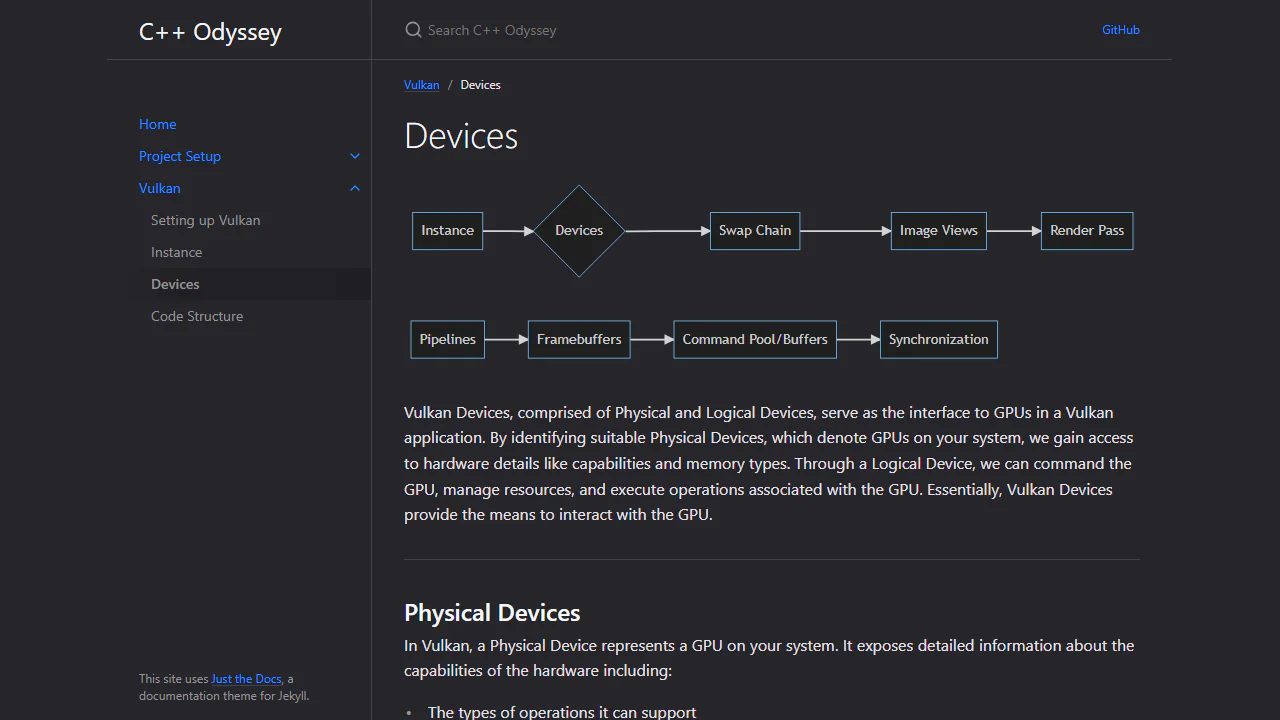Navigate to Vulkan via the breadcrumb

pyautogui.click(x=421, y=85)
